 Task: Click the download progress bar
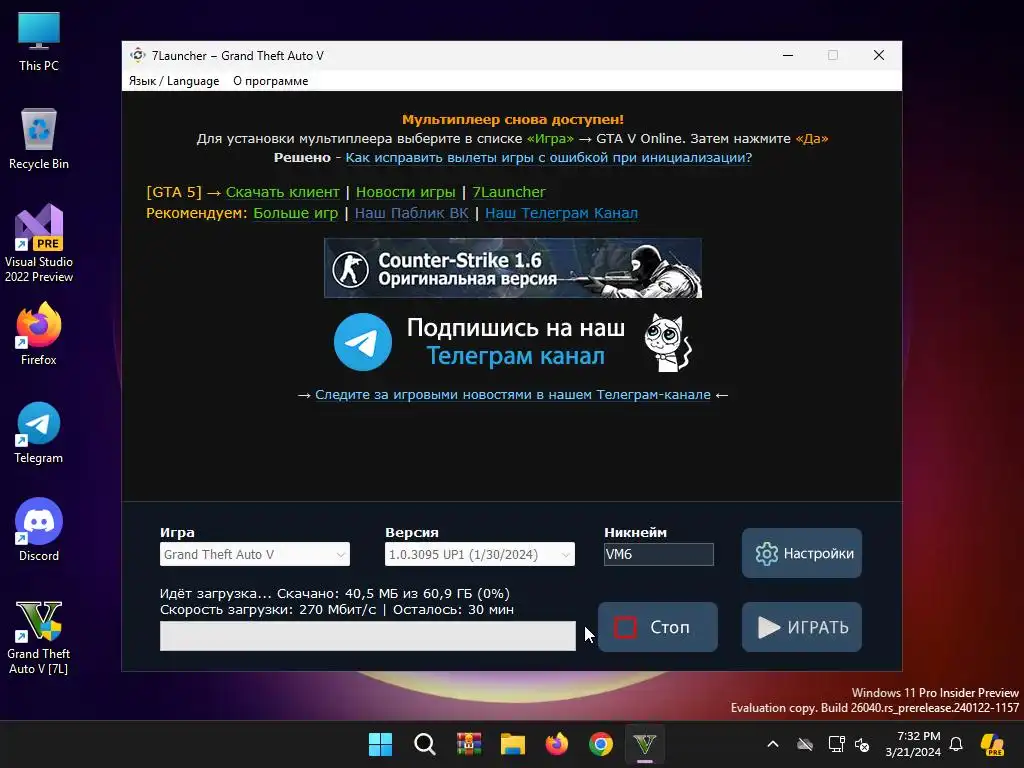point(368,635)
